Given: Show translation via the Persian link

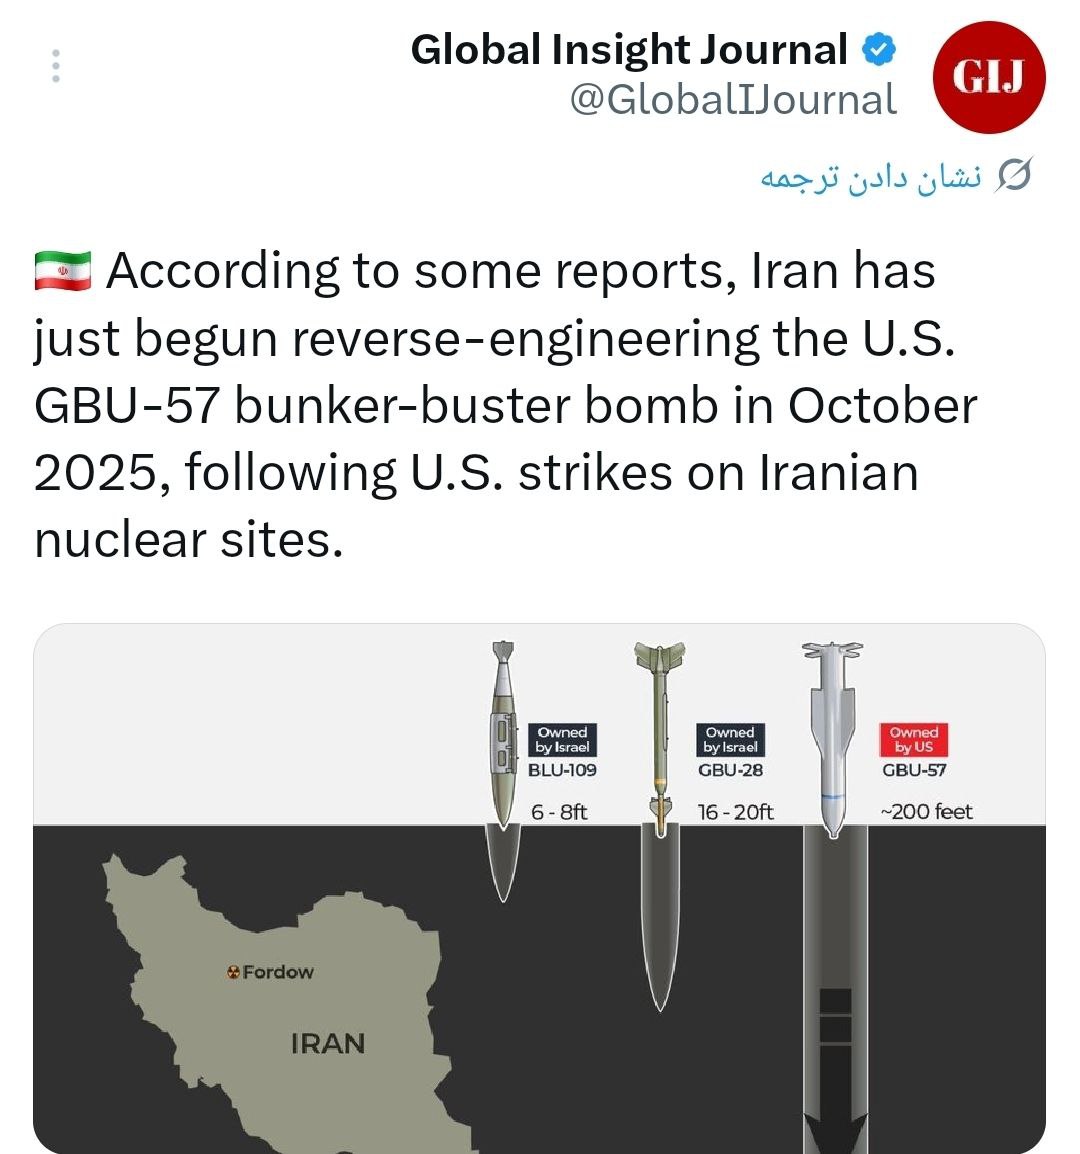Looking at the screenshot, I should click(x=871, y=177).
